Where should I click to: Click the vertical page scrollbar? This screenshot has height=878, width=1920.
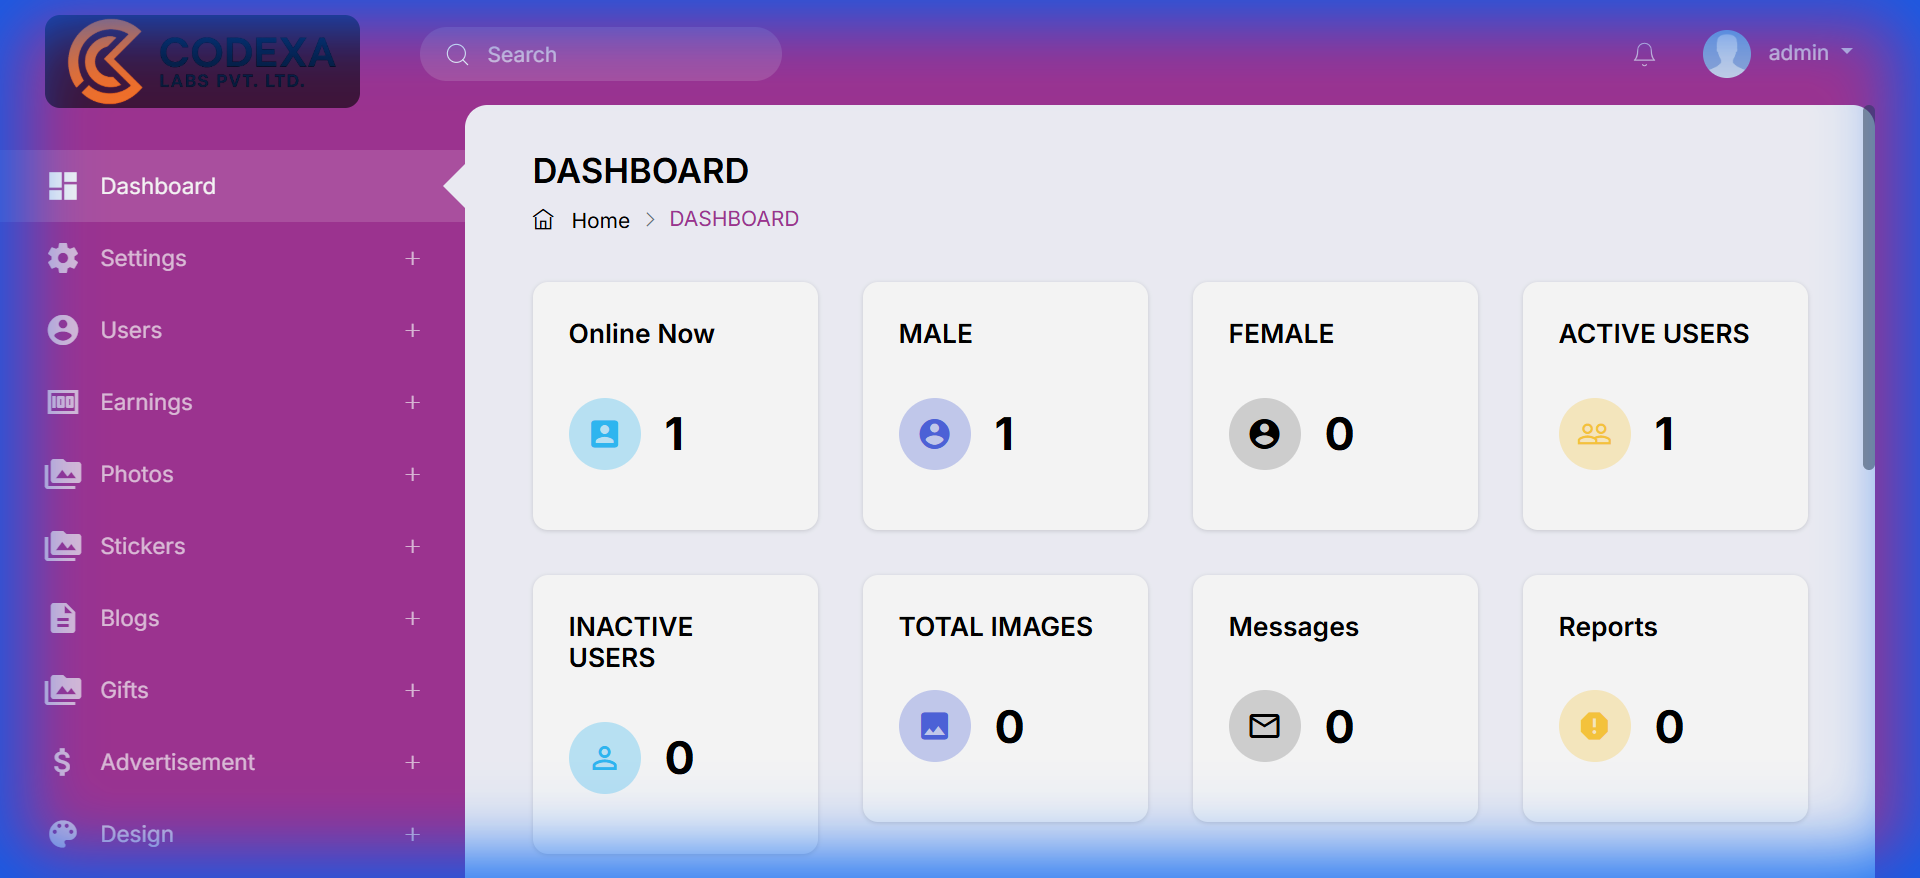(1868, 290)
